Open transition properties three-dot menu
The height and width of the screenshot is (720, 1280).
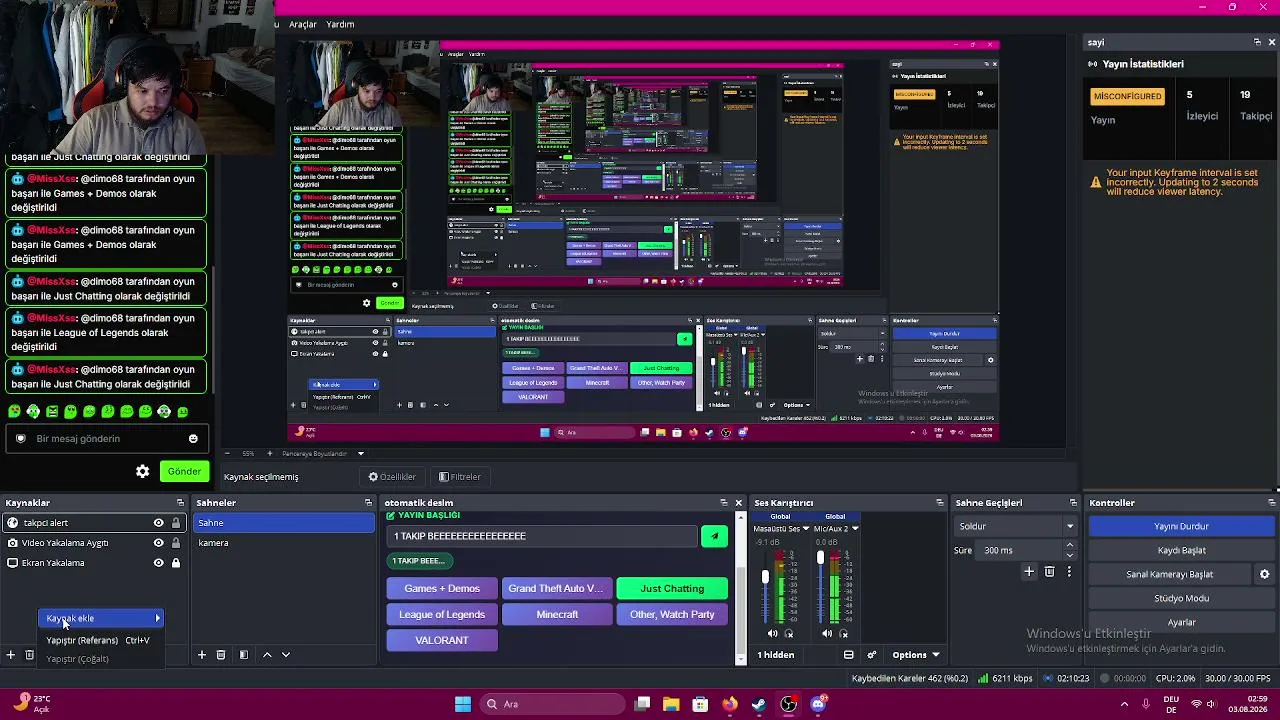click(1069, 572)
